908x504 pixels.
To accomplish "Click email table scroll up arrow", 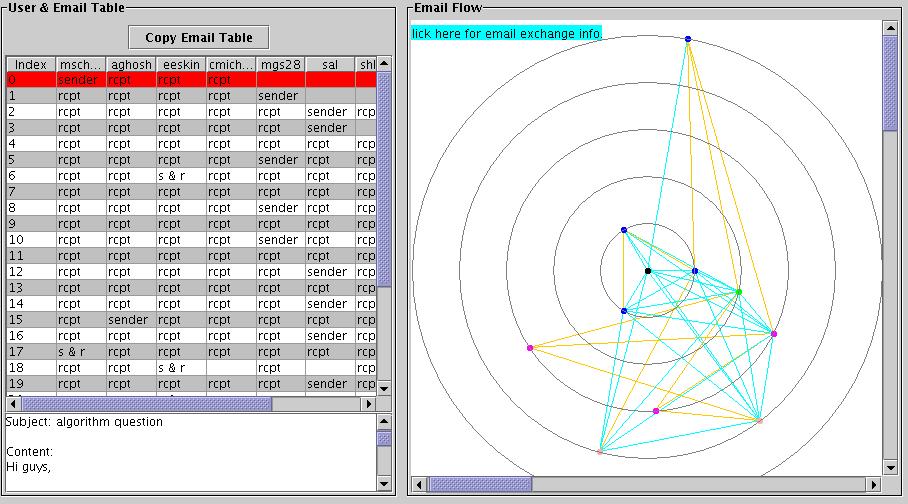I will [384, 64].
